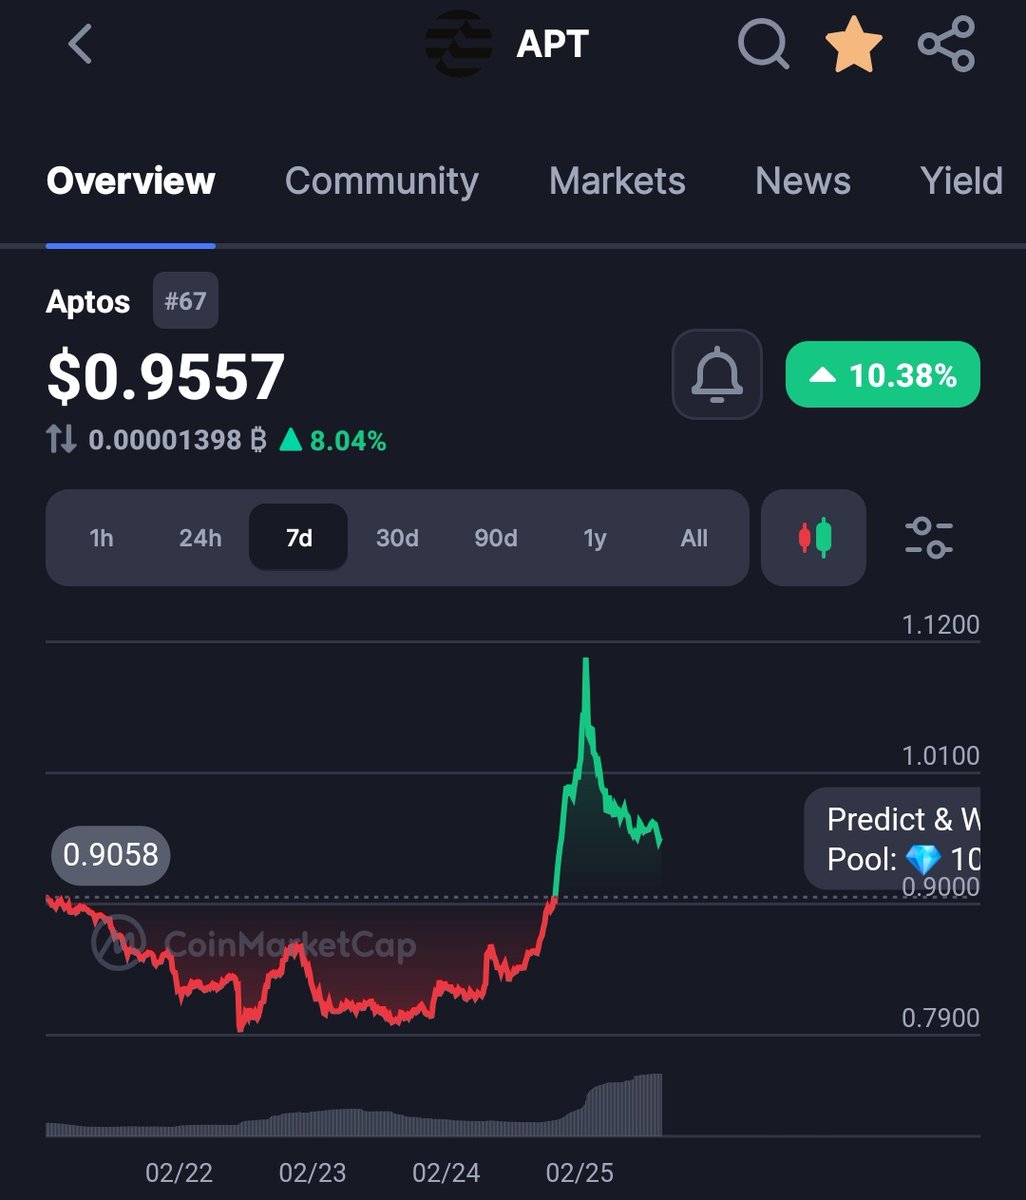Tap the 0.00001398 BTC price
This screenshot has height=1200, width=1026.
click(177, 439)
